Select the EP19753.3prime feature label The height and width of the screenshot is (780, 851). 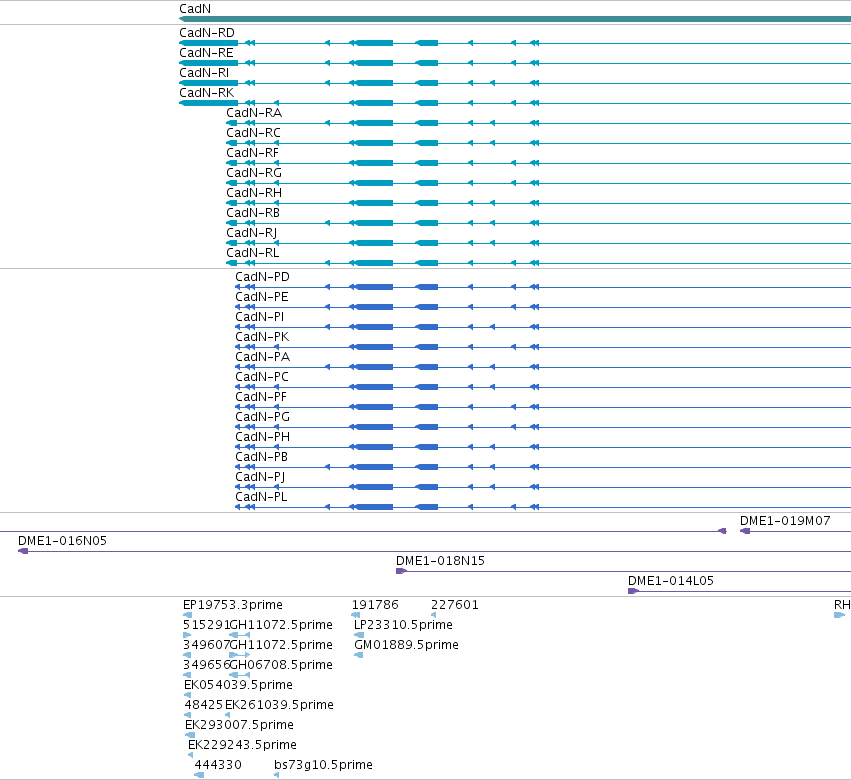pyautogui.click(x=233, y=605)
